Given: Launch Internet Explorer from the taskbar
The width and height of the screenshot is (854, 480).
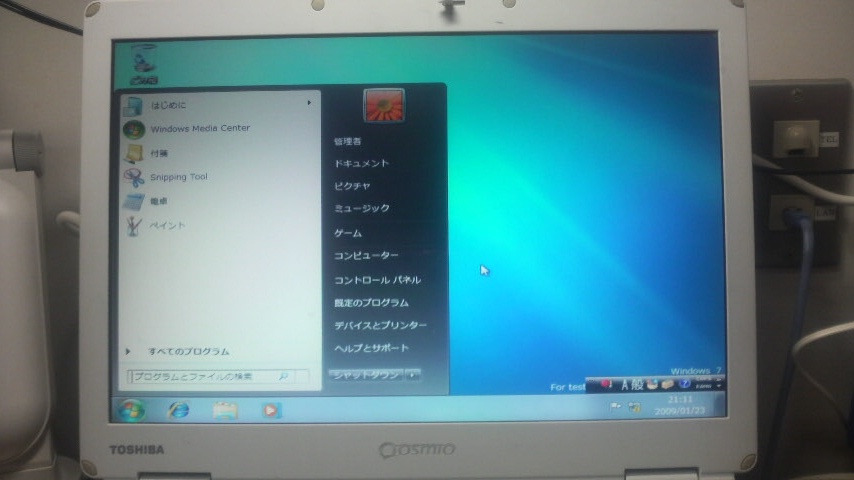Looking at the screenshot, I should coord(179,409).
